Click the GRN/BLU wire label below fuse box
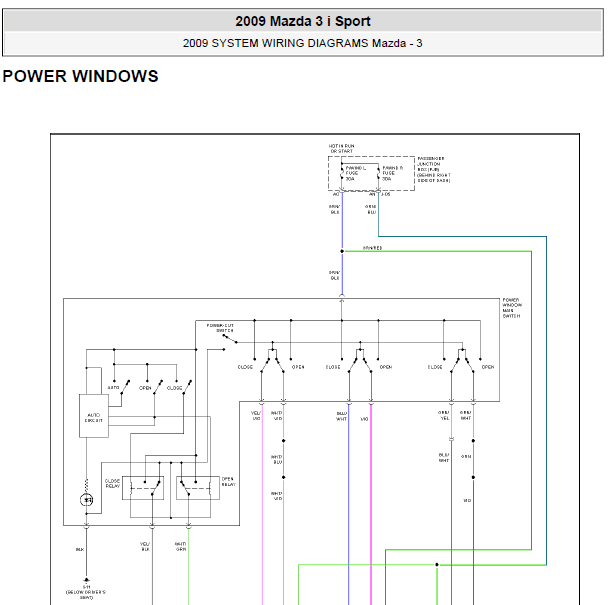 [x=371, y=209]
